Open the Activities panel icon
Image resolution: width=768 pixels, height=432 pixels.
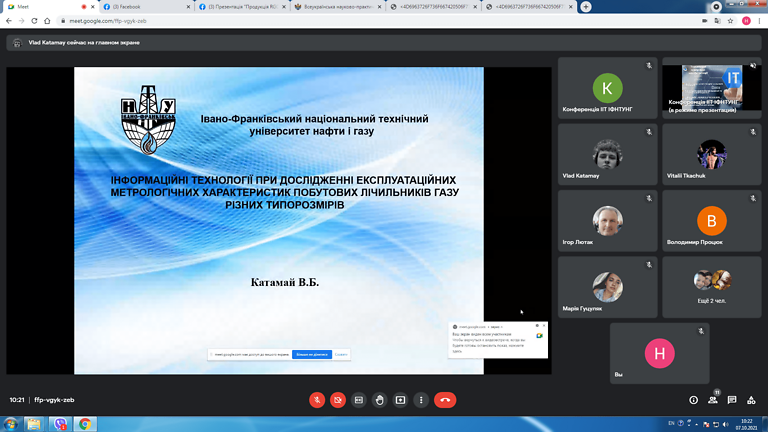click(x=751, y=399)
